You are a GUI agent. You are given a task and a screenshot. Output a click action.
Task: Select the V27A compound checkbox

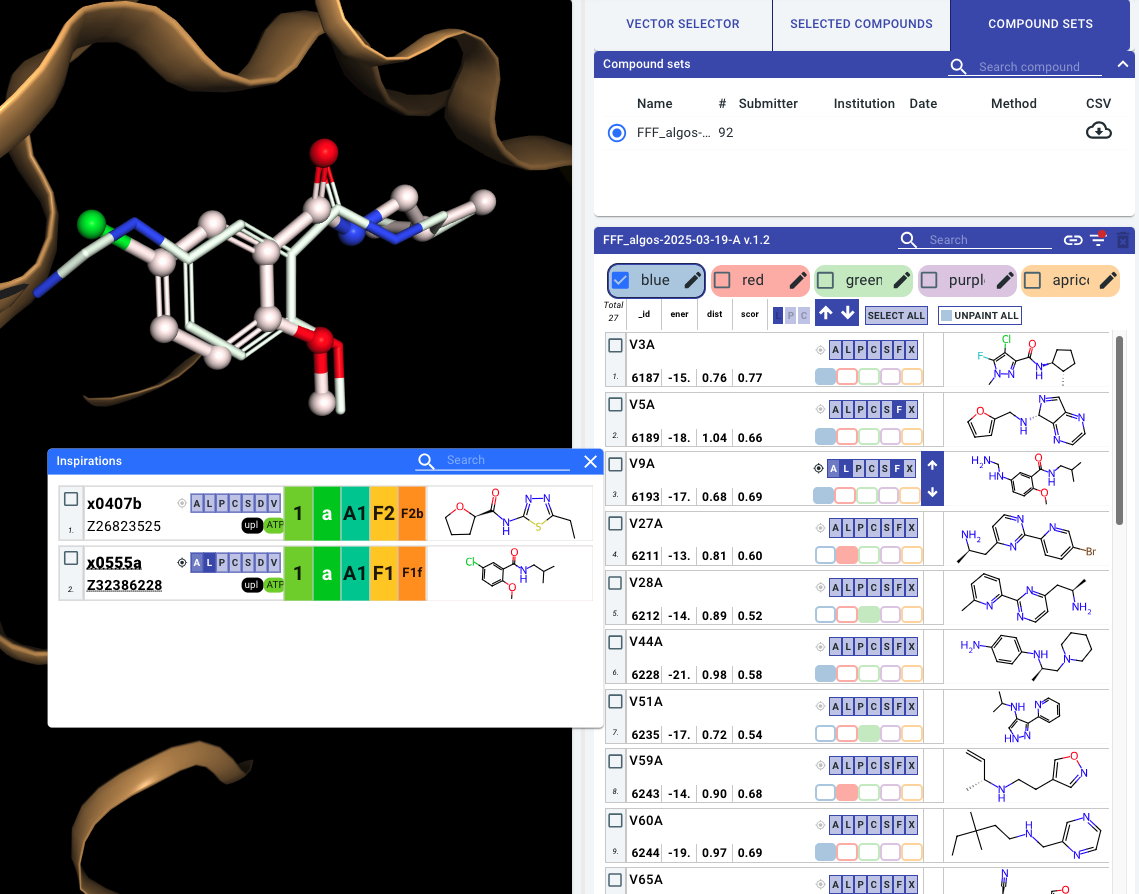click(x=615, y=523)
